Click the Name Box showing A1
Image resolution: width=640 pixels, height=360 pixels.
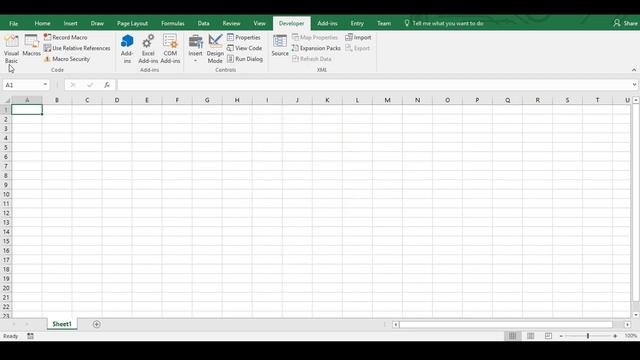(x=23, y=85)
